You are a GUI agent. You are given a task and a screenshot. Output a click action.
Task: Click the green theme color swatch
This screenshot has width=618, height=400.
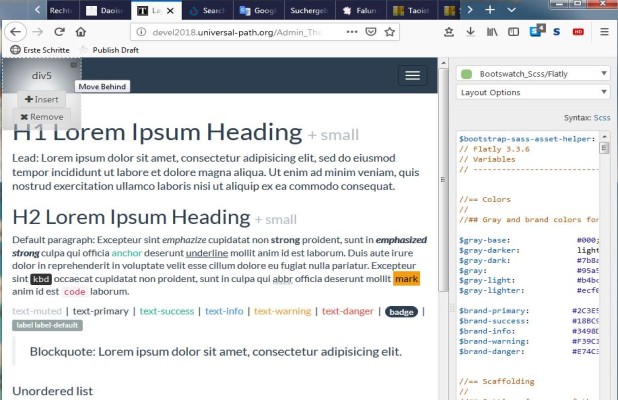(466, 74)
